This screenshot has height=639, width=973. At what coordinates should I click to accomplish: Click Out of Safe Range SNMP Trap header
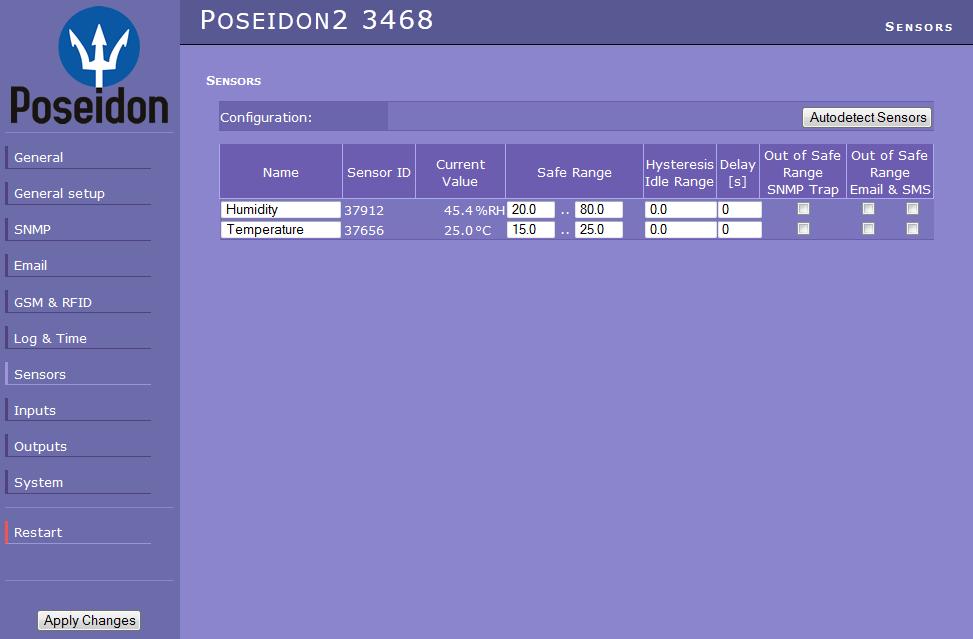[802, 172]
